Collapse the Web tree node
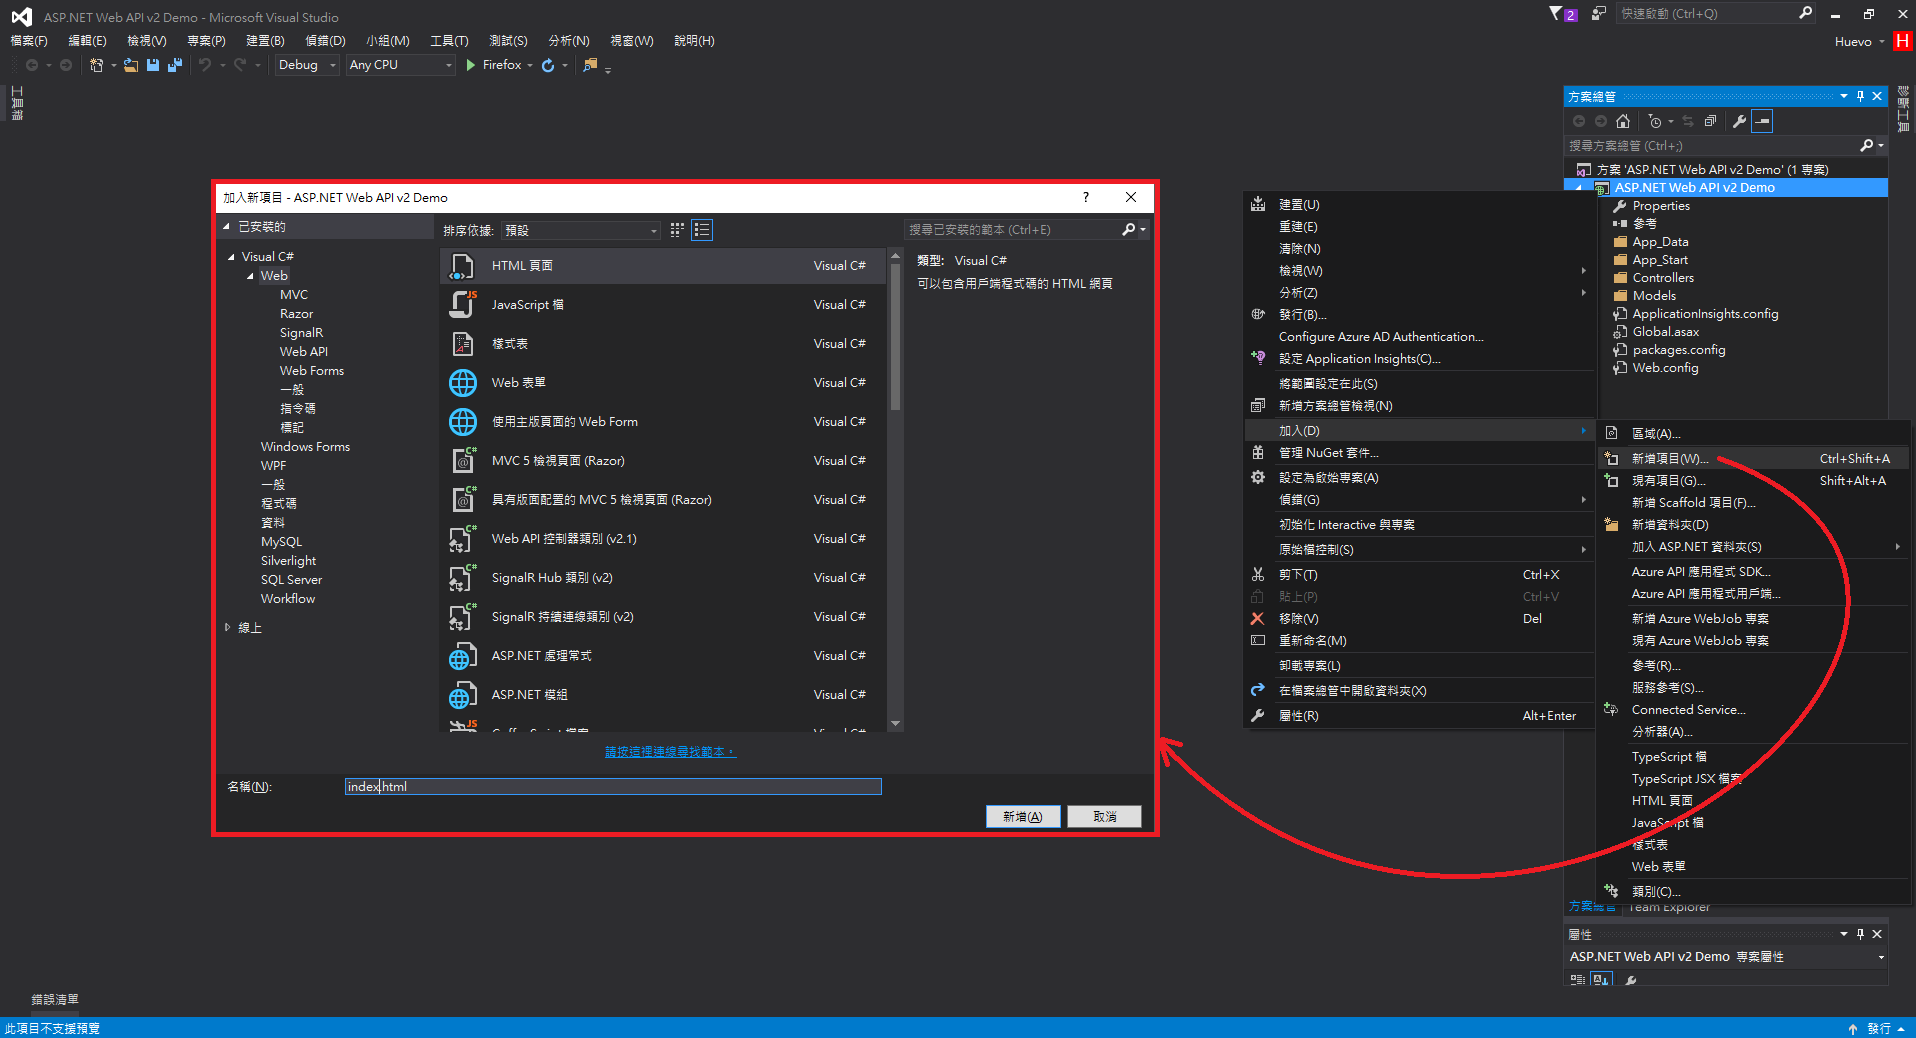 click(x=250, y=276)
